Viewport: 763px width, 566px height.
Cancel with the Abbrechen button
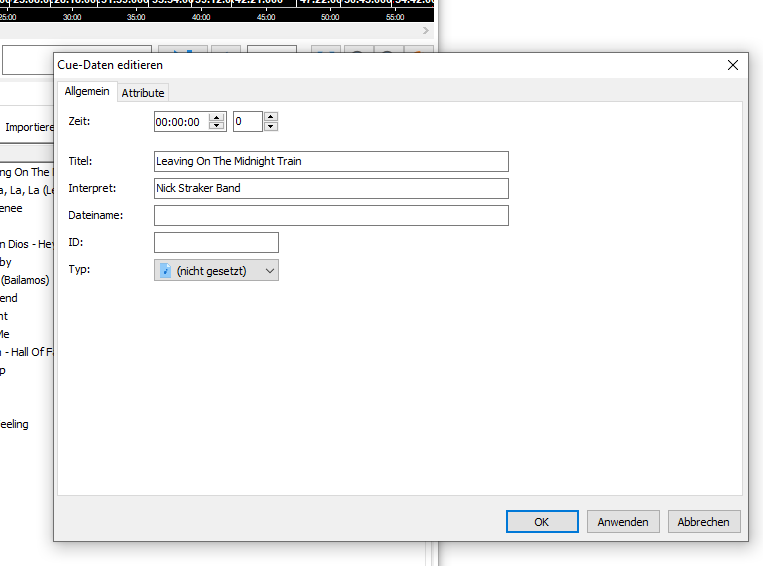tap(704, 521)
